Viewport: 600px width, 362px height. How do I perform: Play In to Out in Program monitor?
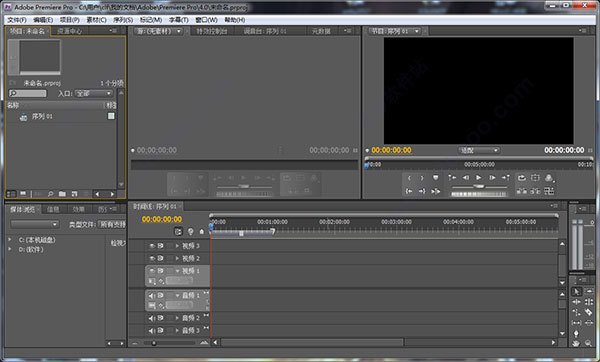pyautogui.click(x=435, y=191)
